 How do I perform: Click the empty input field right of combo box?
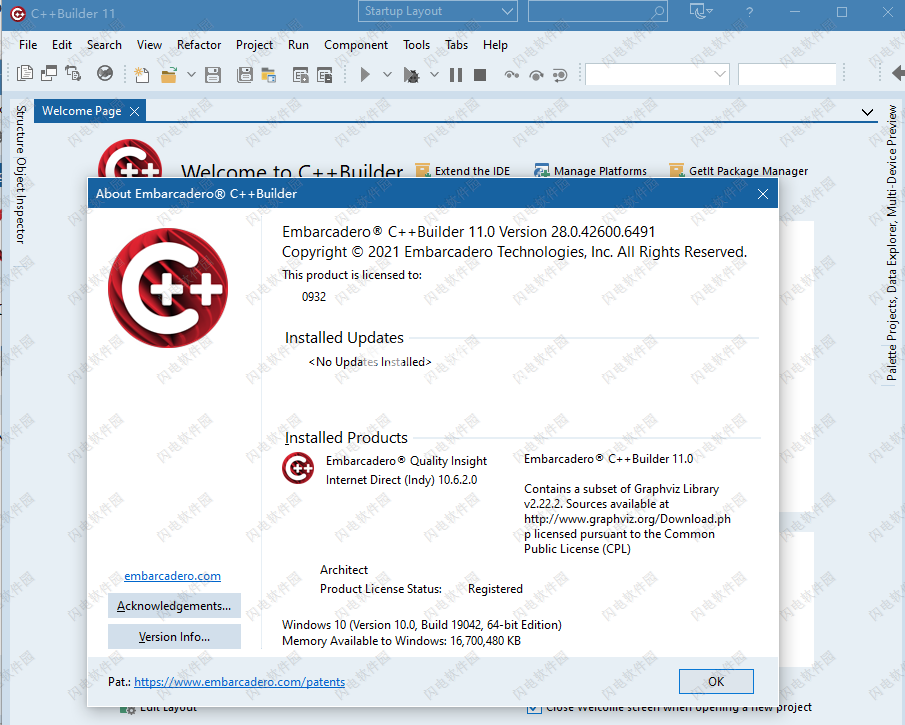click(x=787, y=74)
